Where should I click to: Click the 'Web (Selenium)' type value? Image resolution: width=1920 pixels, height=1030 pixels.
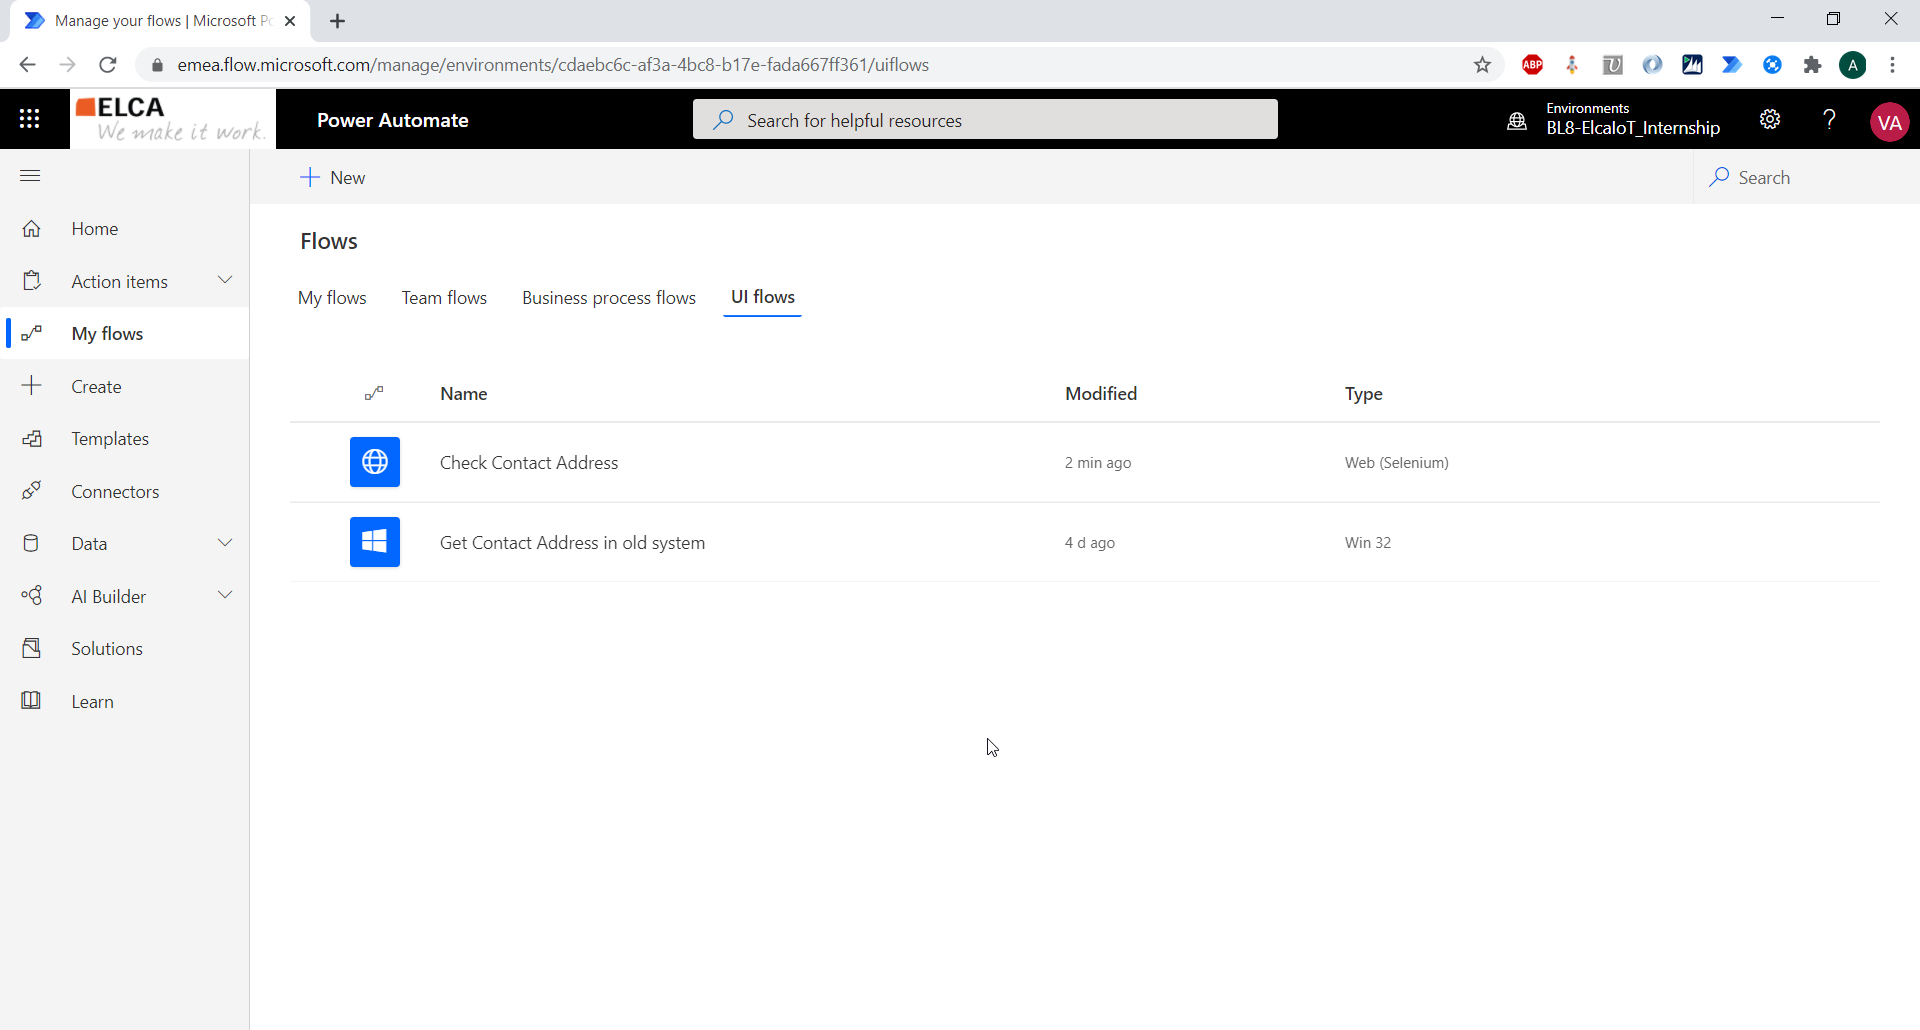click(1396, 463)
